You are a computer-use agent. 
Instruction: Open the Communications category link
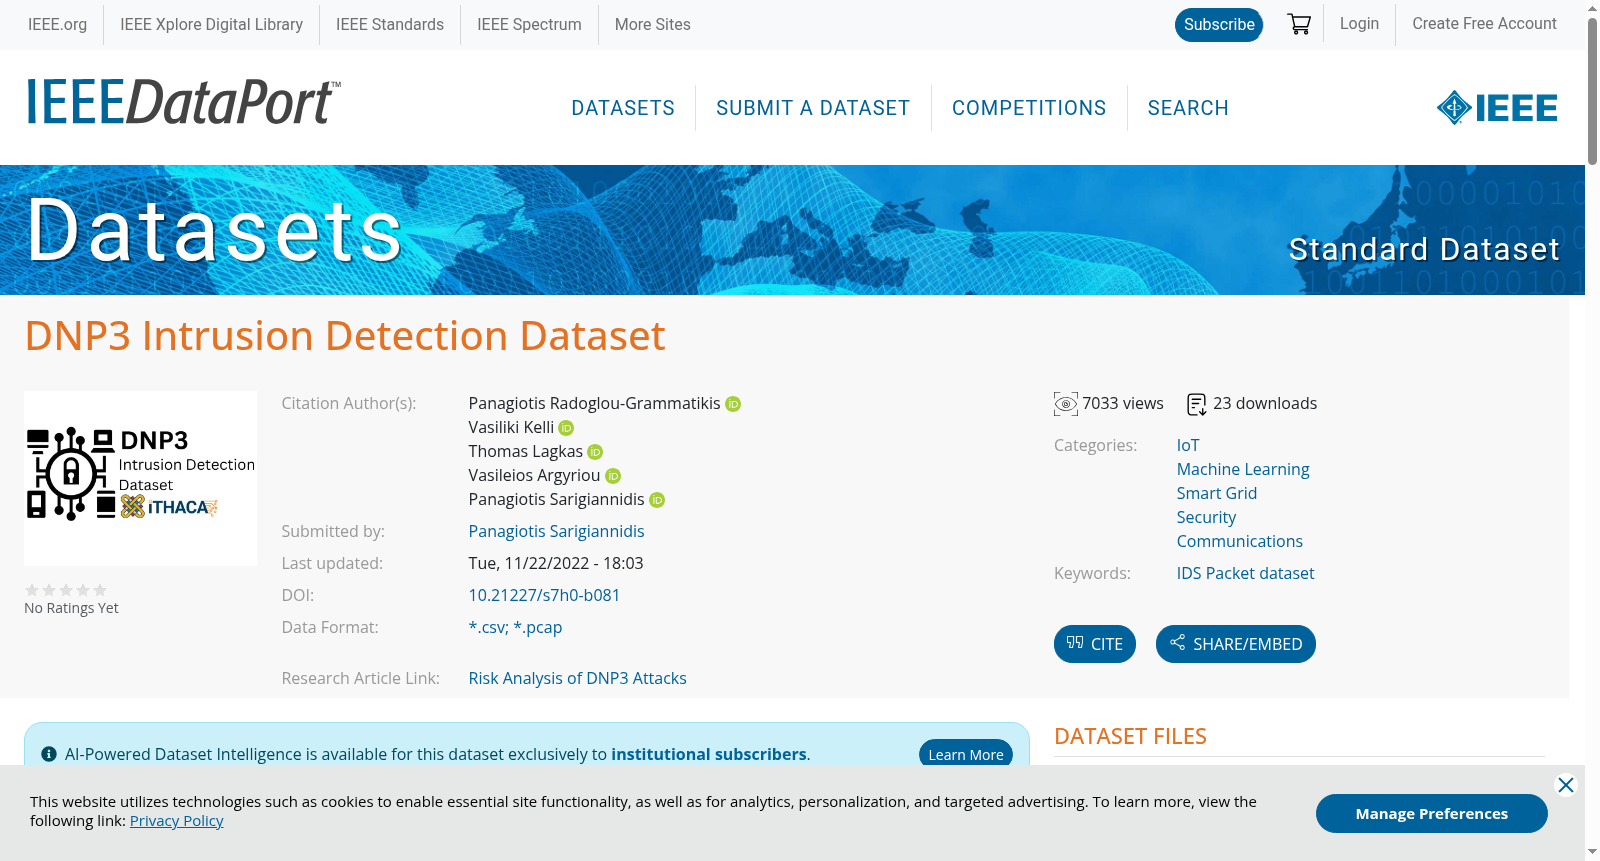click(x=1240, y=542)
